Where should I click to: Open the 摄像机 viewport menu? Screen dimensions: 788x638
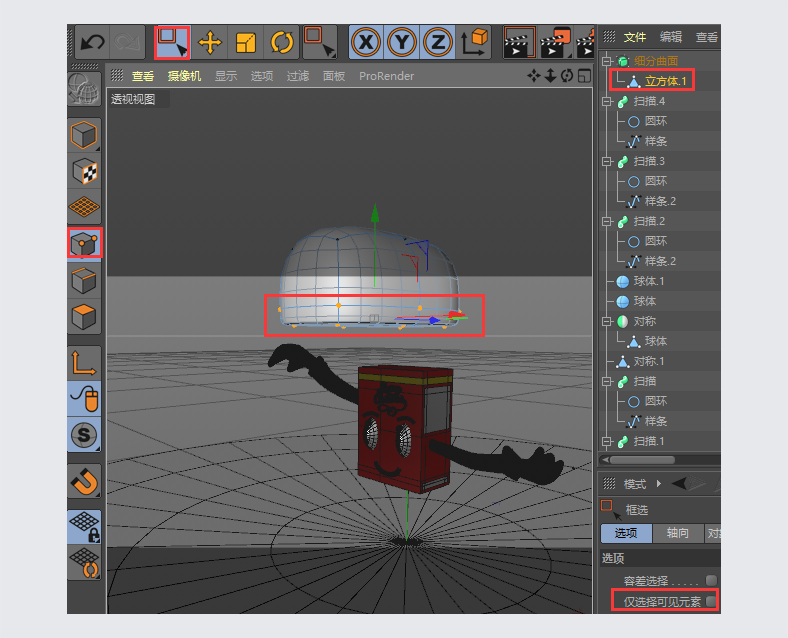click(x=184, y=76)
